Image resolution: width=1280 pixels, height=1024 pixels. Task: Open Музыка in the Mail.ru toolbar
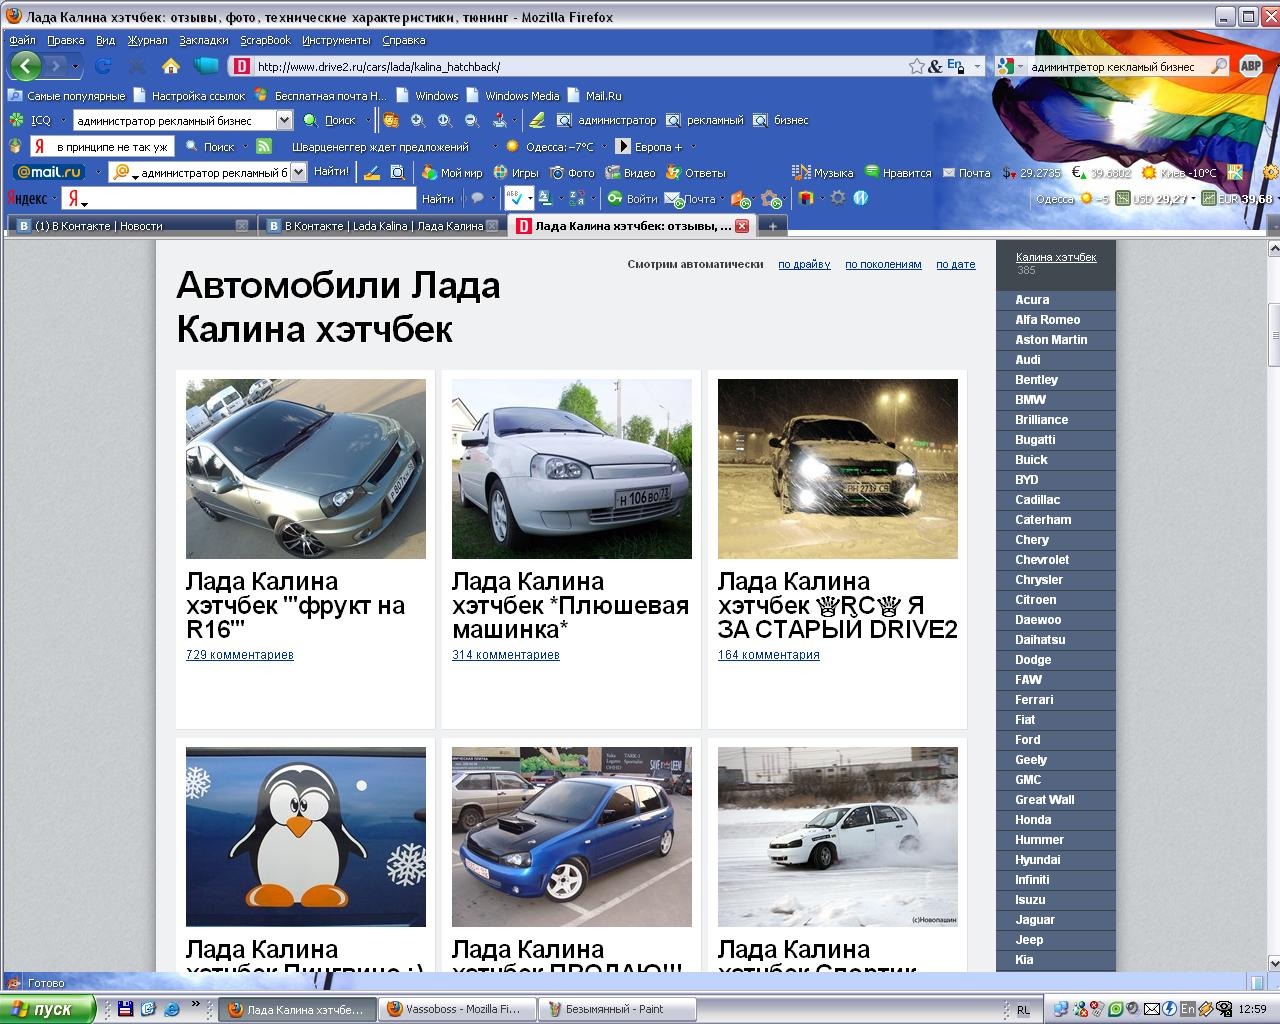click(822, 173)
